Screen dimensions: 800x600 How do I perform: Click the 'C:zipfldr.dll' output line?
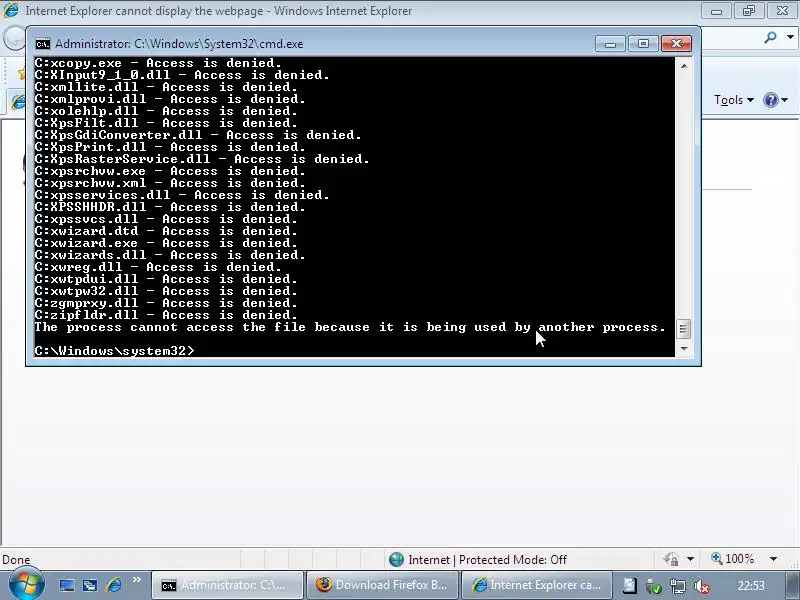point(166,315)
